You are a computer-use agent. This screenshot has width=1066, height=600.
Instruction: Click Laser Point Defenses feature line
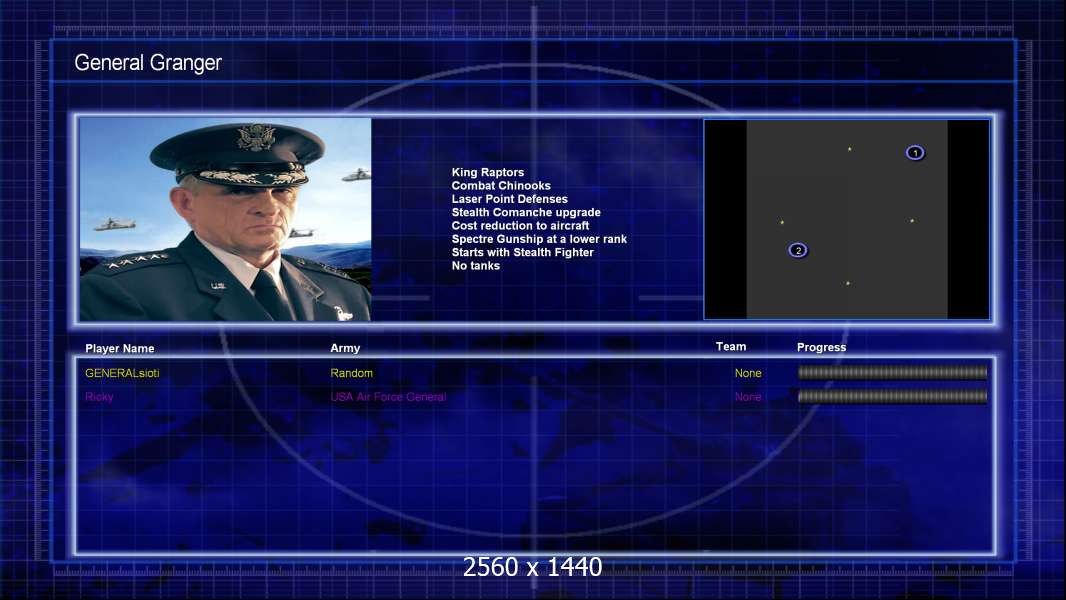tap(510, 199)
